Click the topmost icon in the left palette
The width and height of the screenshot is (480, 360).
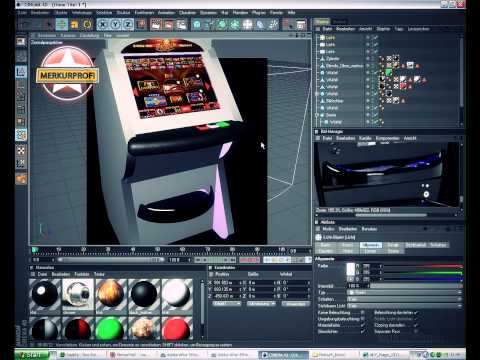[x=21, y=42]
